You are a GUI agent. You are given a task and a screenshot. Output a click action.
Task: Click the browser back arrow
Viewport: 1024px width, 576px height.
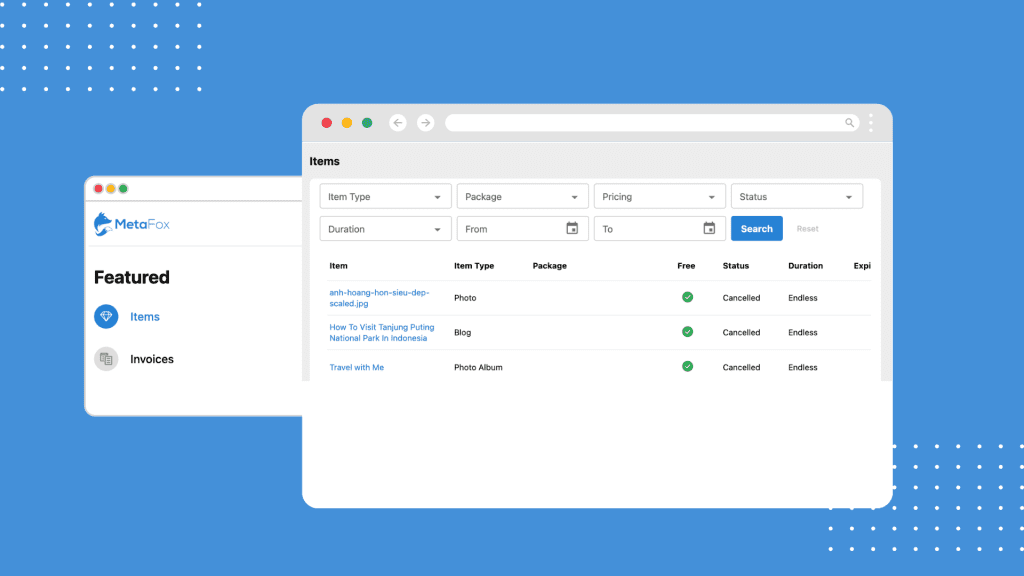click(398, 123)
